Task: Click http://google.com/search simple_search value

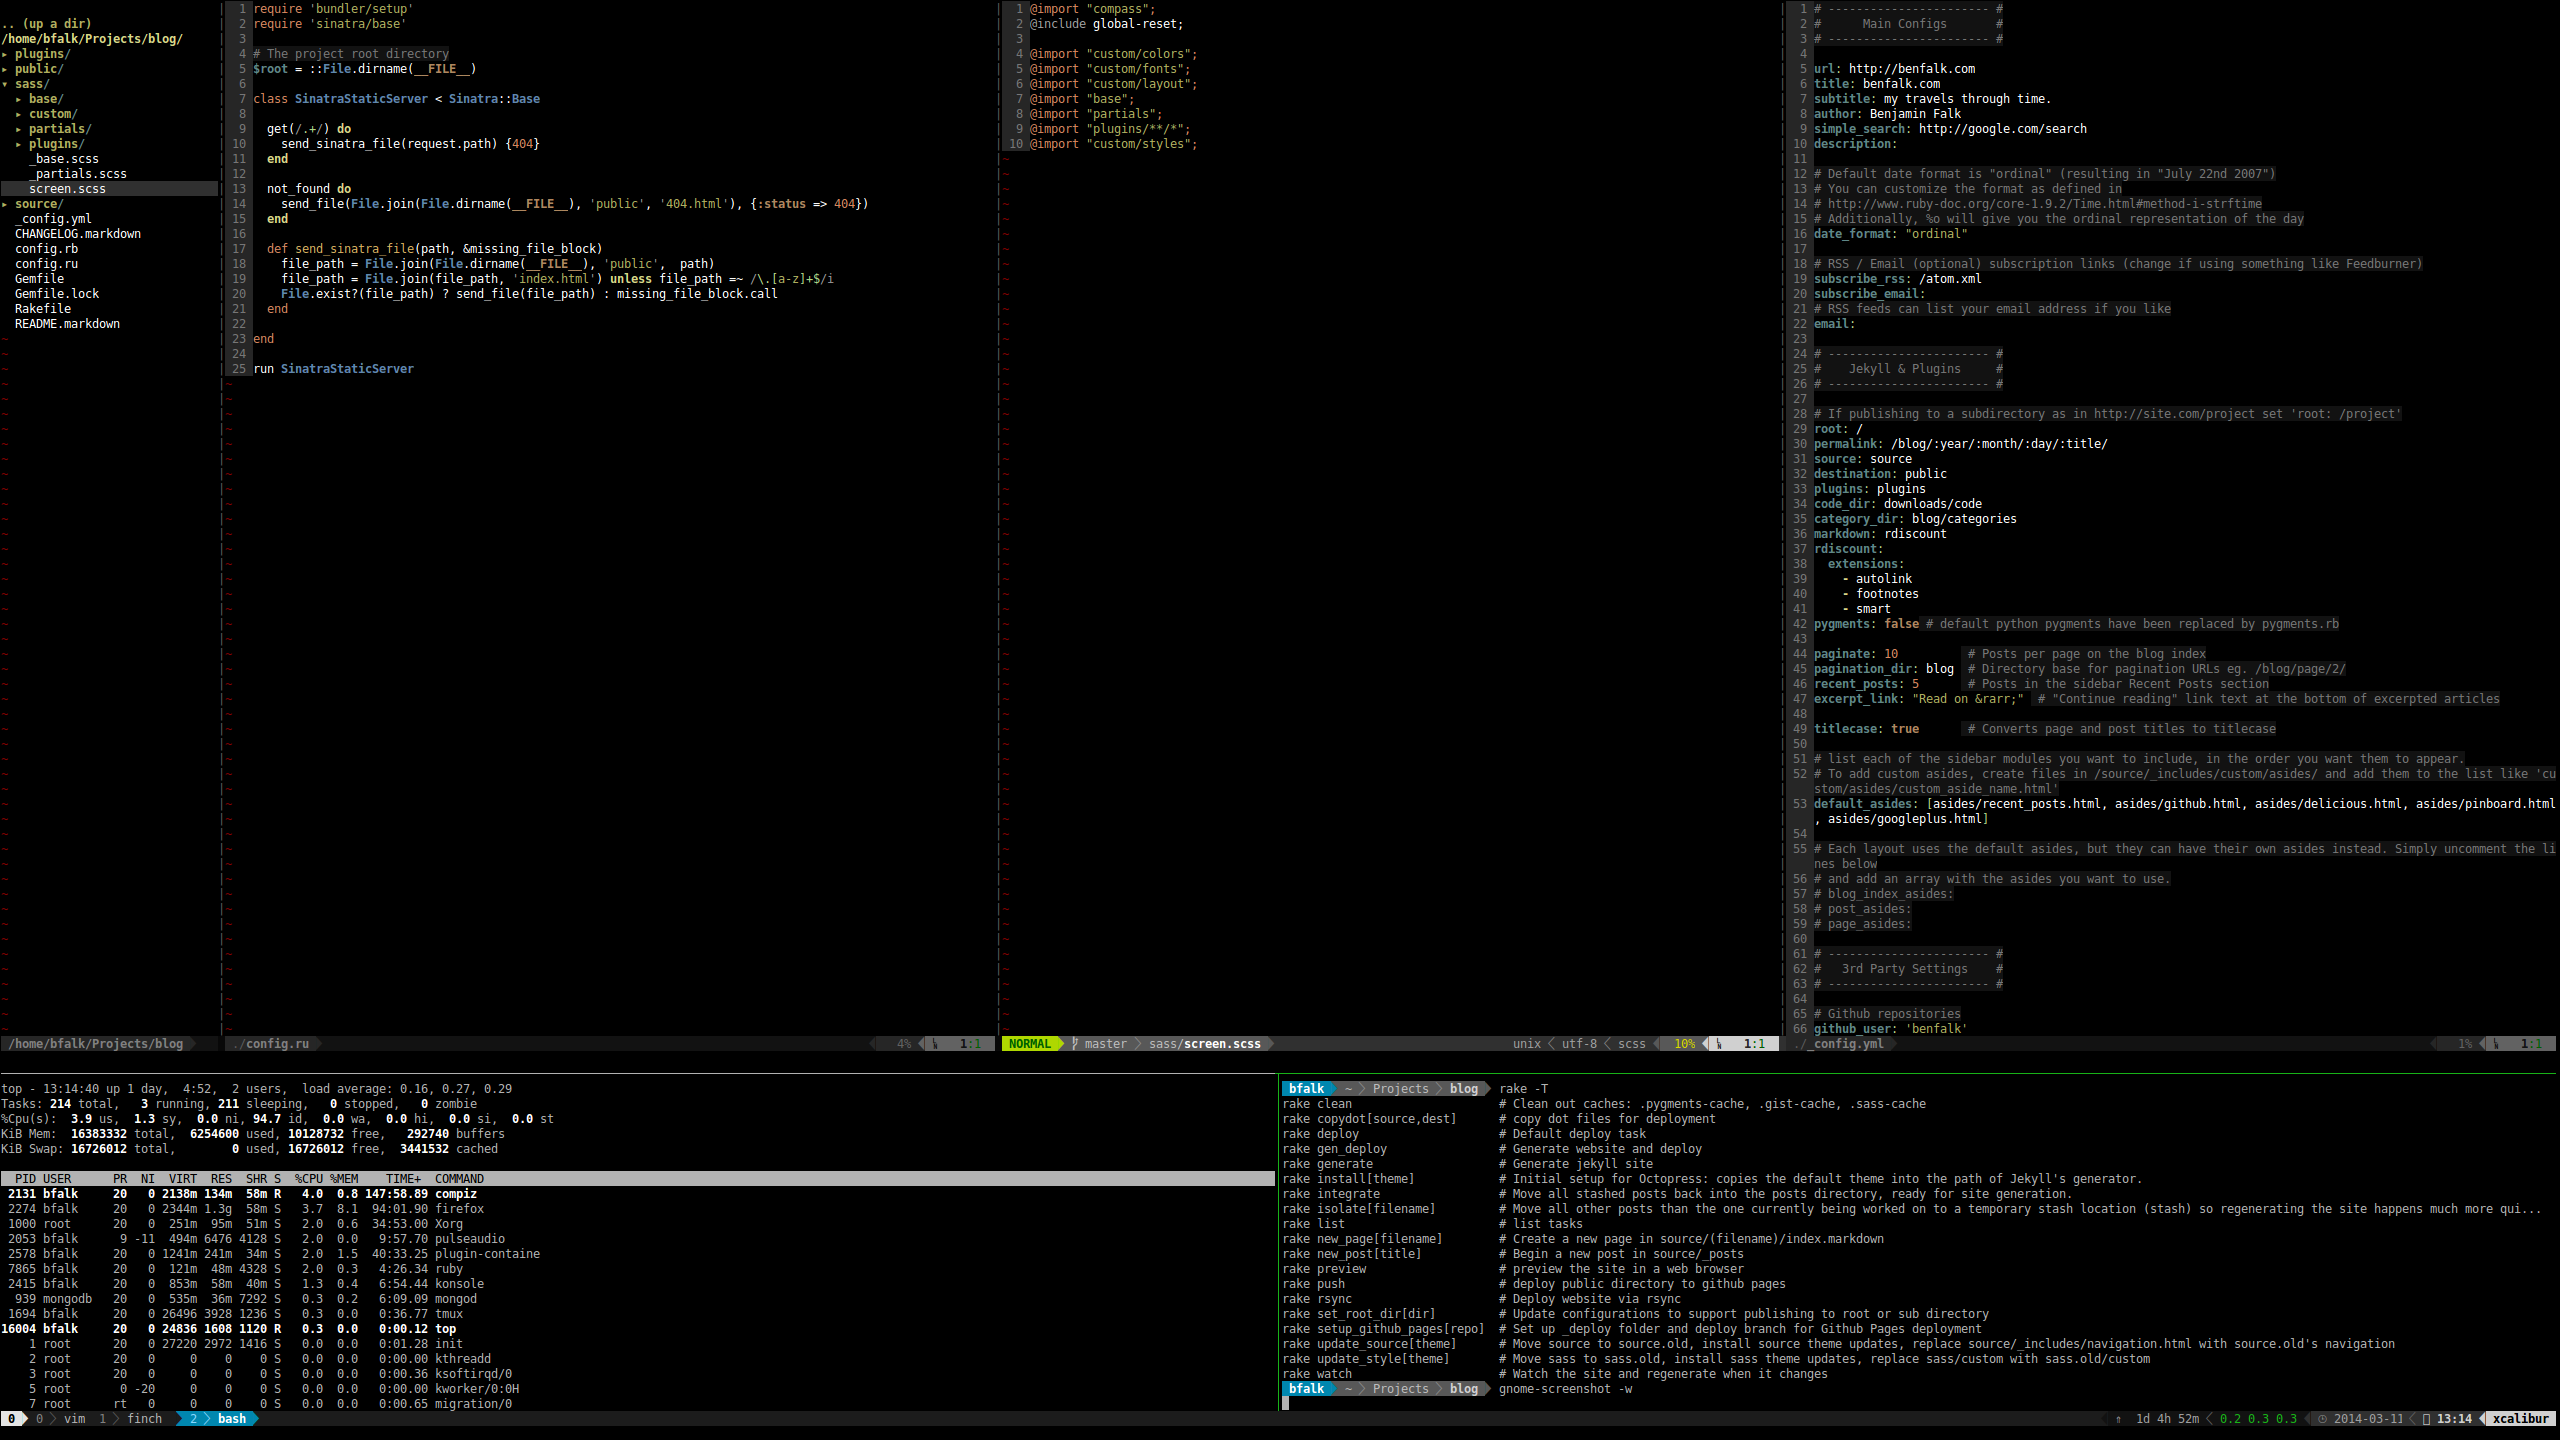Action: point(2003,129)
